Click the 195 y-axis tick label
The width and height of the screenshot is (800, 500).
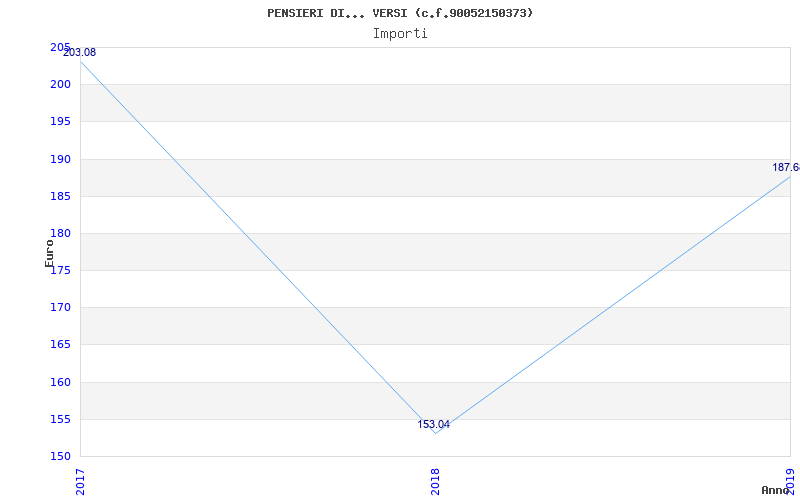click(60, 122)
